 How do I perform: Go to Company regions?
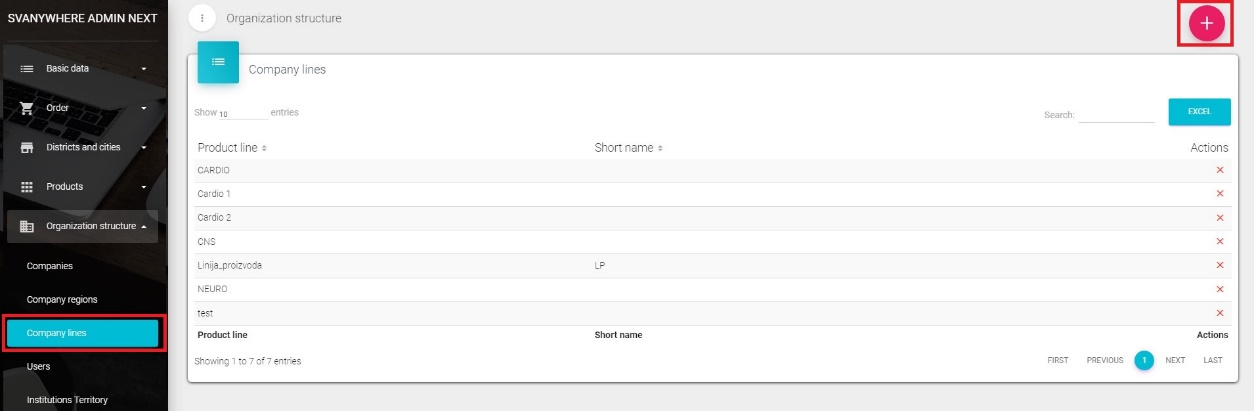tap(62, 299)
